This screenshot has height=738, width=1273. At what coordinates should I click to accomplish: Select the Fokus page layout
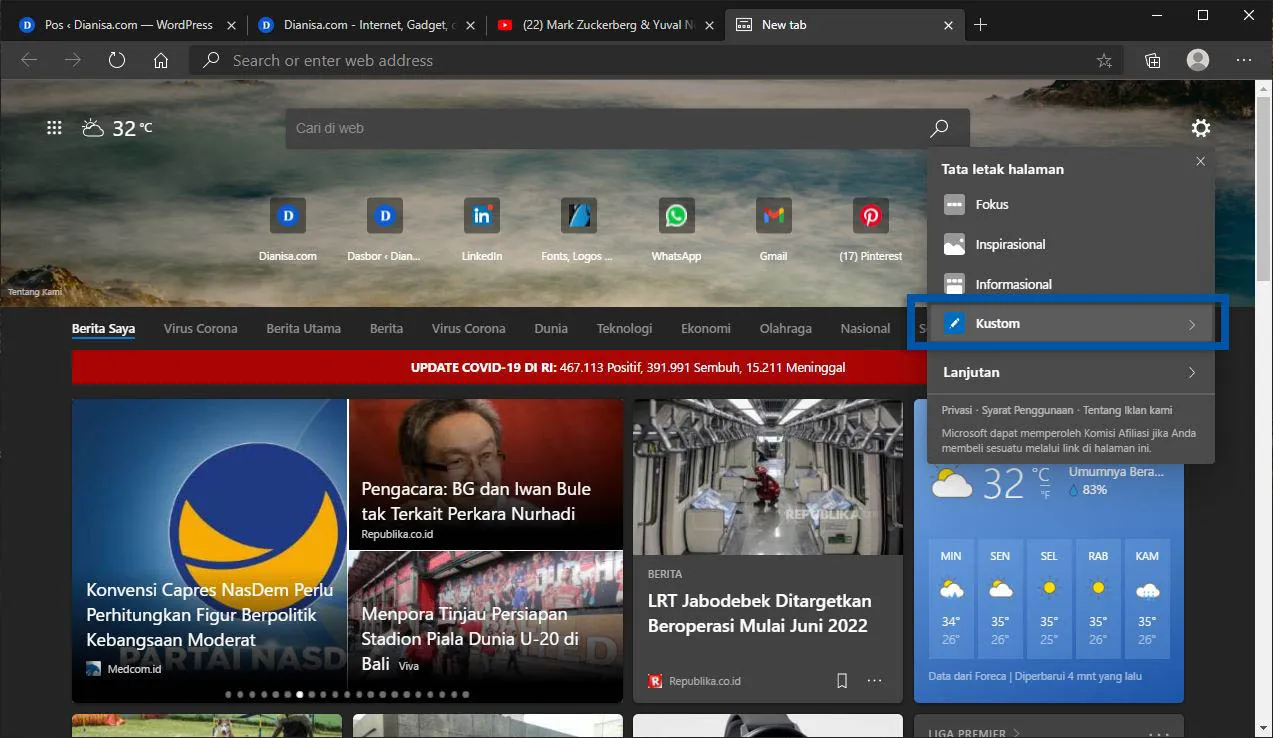pos(991,204)
